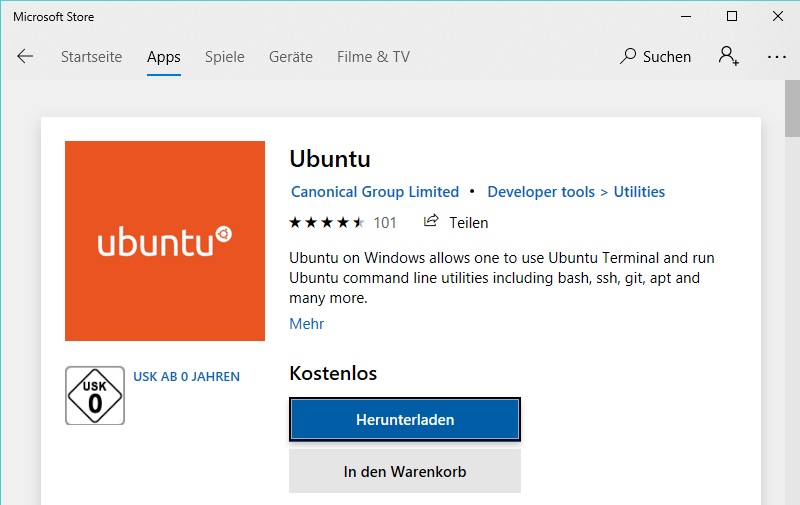Go back with the arrow icon
800x505 pixels.
click(25, 56)
